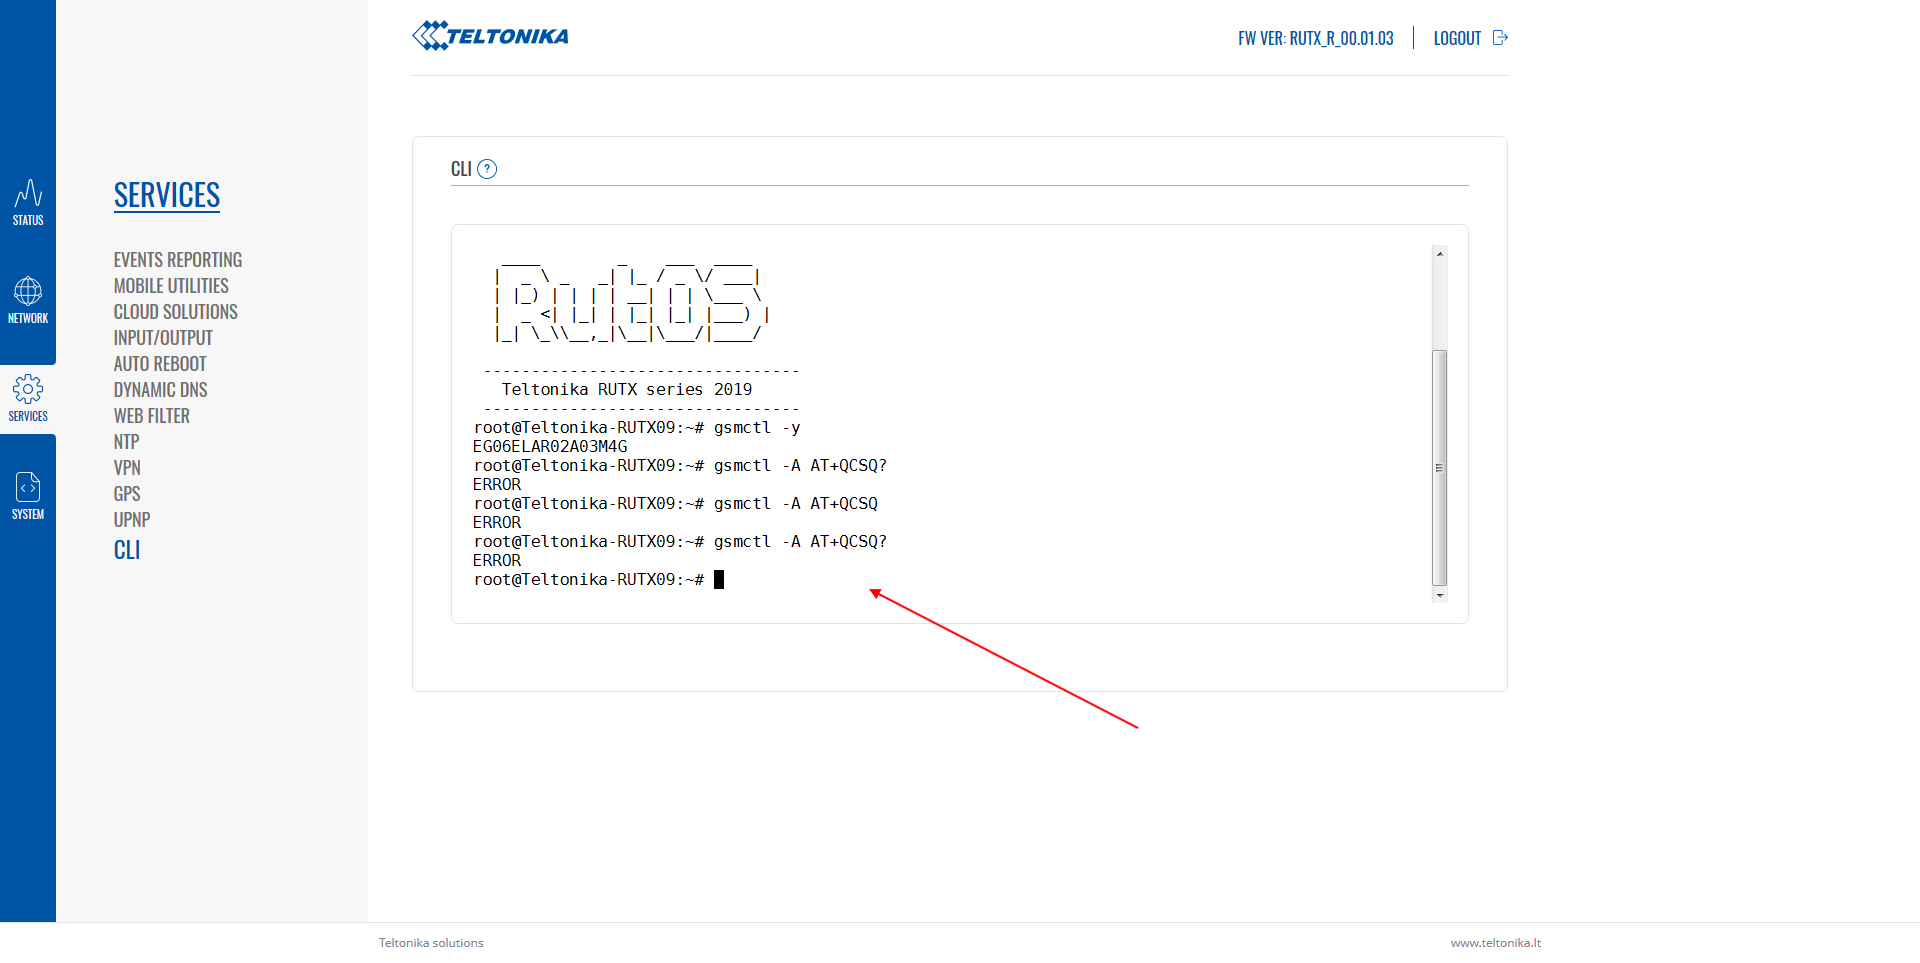
Task: Open the UPNP menu item
Action: pos(132,520)
